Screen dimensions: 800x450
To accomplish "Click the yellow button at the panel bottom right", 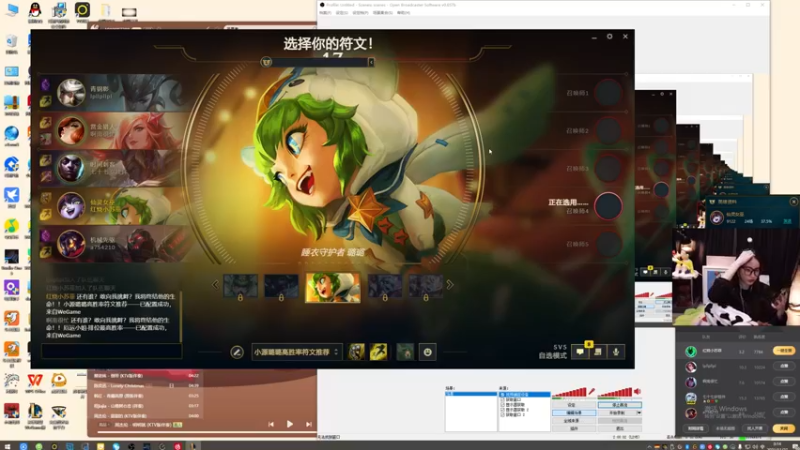I will tap(784, 429).
